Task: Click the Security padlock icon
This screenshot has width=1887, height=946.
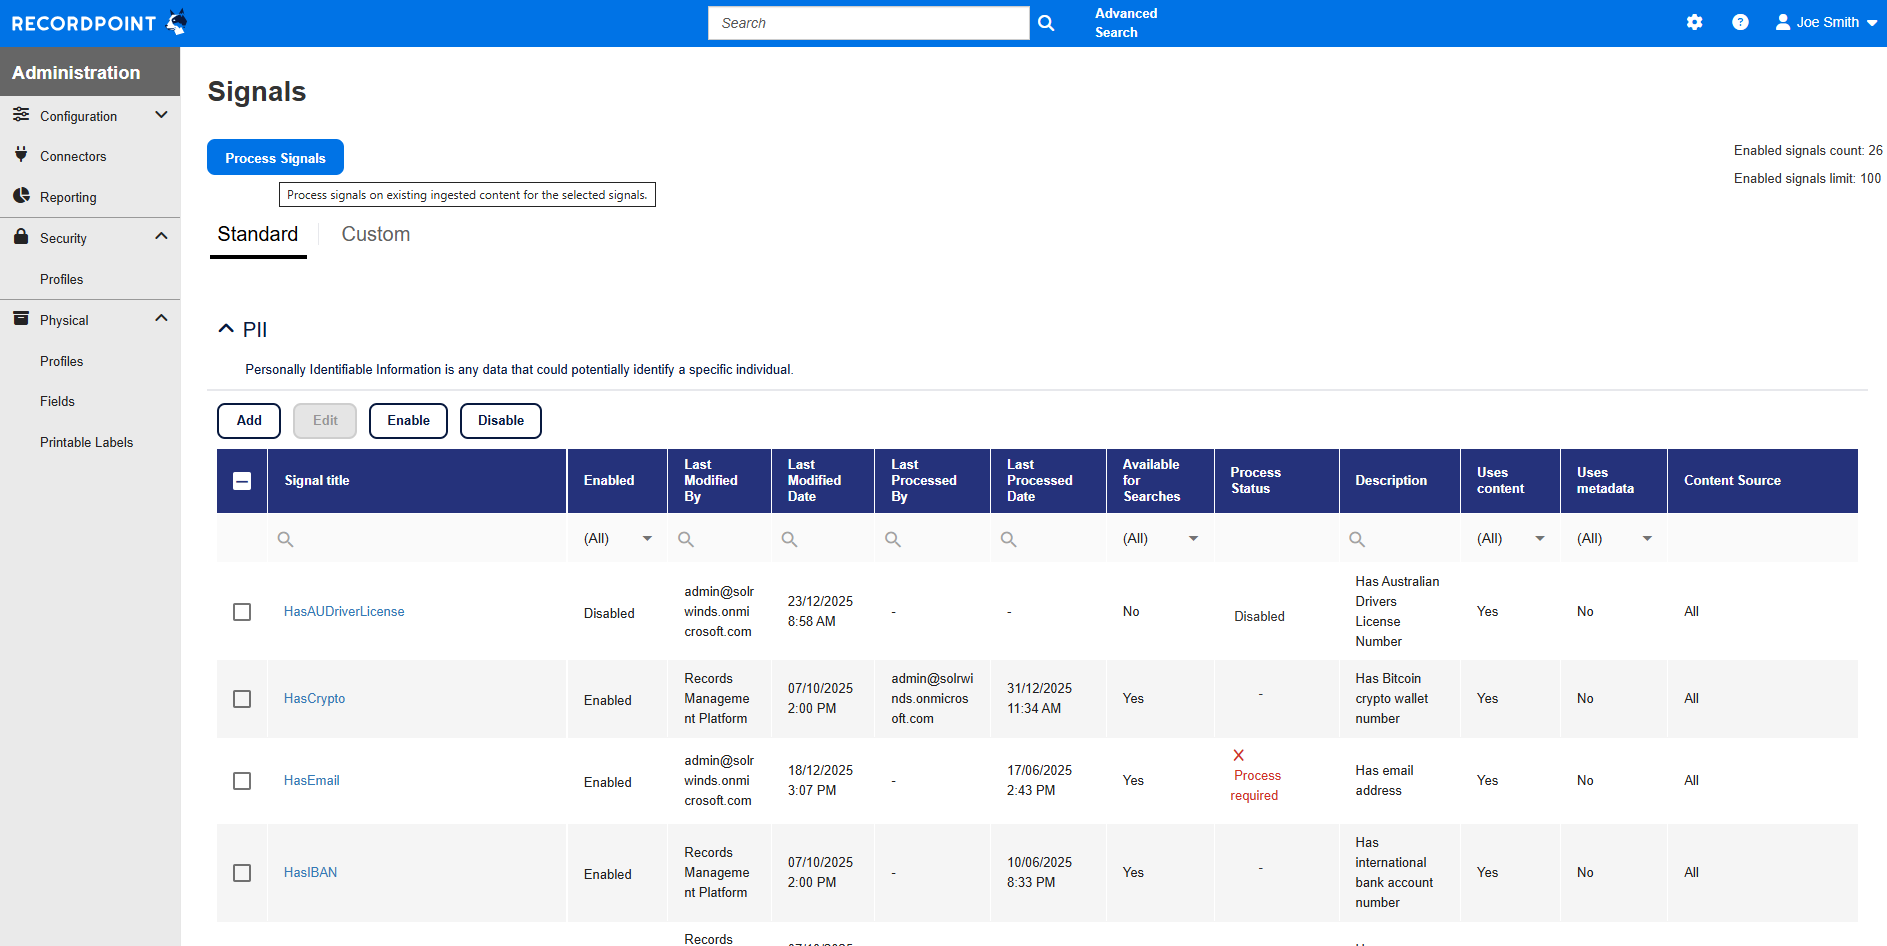Action: [21, 237]
